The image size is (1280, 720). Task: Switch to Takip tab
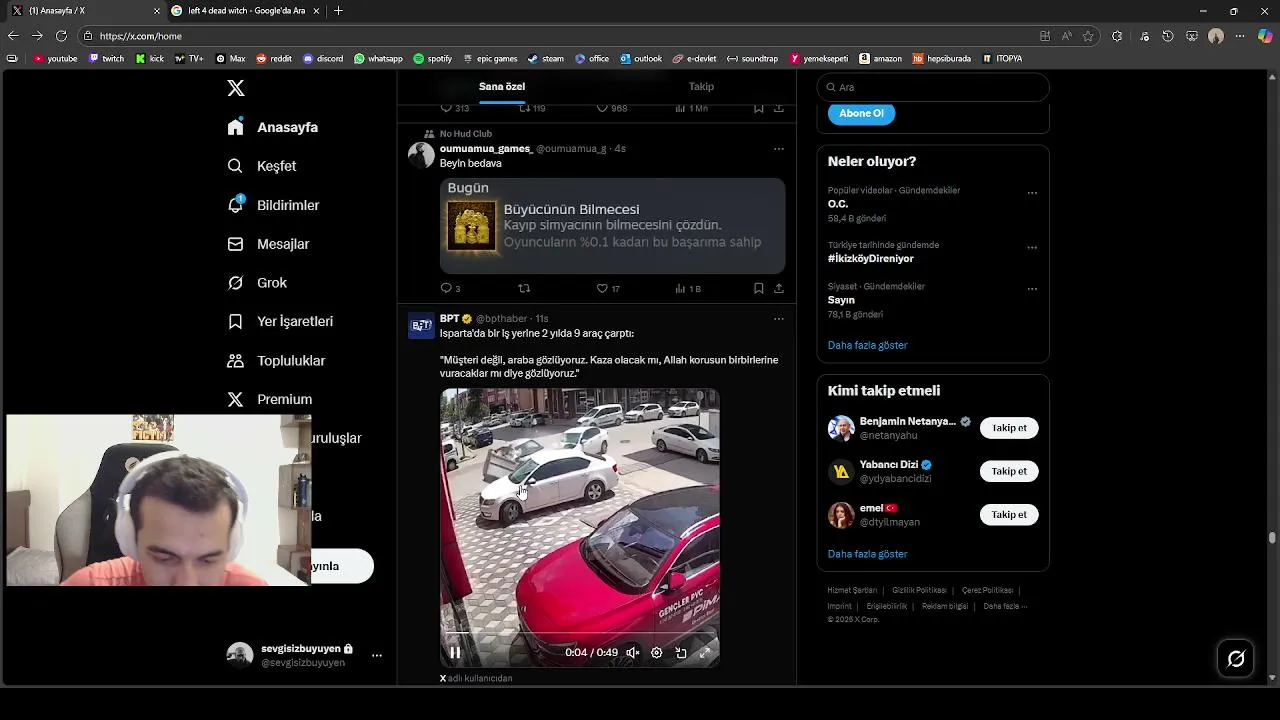[x=701, y=87]
